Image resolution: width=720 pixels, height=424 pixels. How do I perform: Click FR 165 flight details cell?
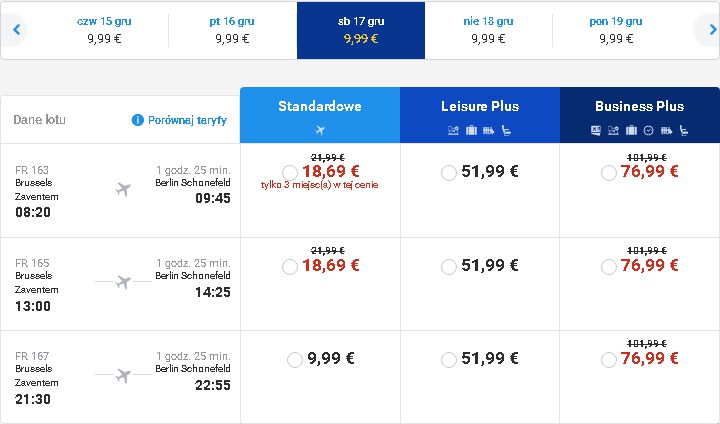click(120, 284)
